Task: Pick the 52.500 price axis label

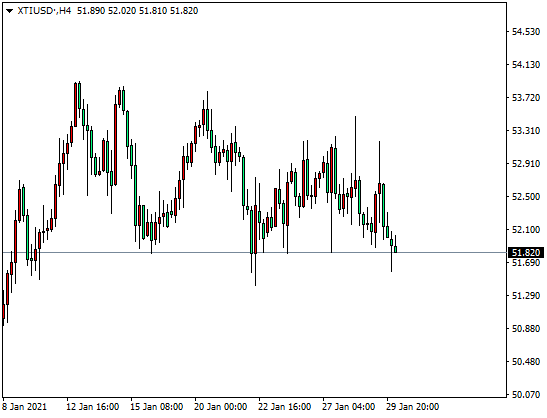Action: tap(526, 197)
